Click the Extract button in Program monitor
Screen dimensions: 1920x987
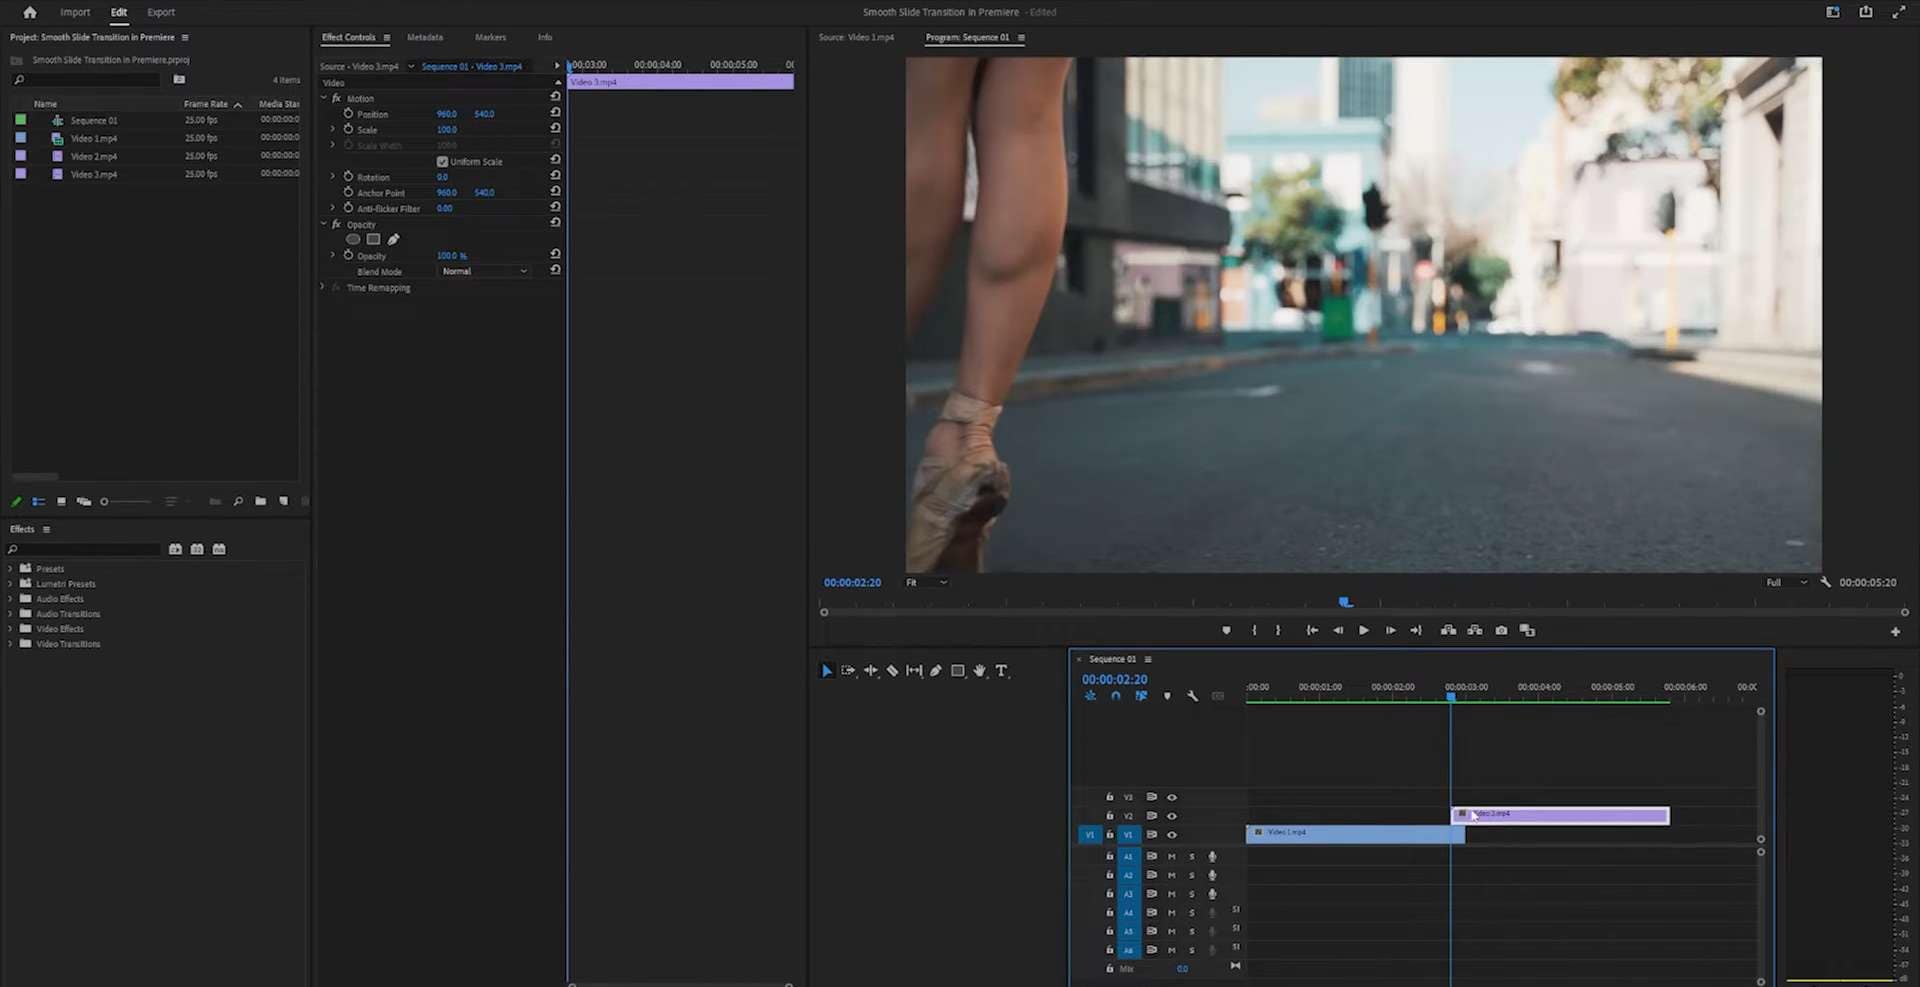click(x=1474, y=630)
